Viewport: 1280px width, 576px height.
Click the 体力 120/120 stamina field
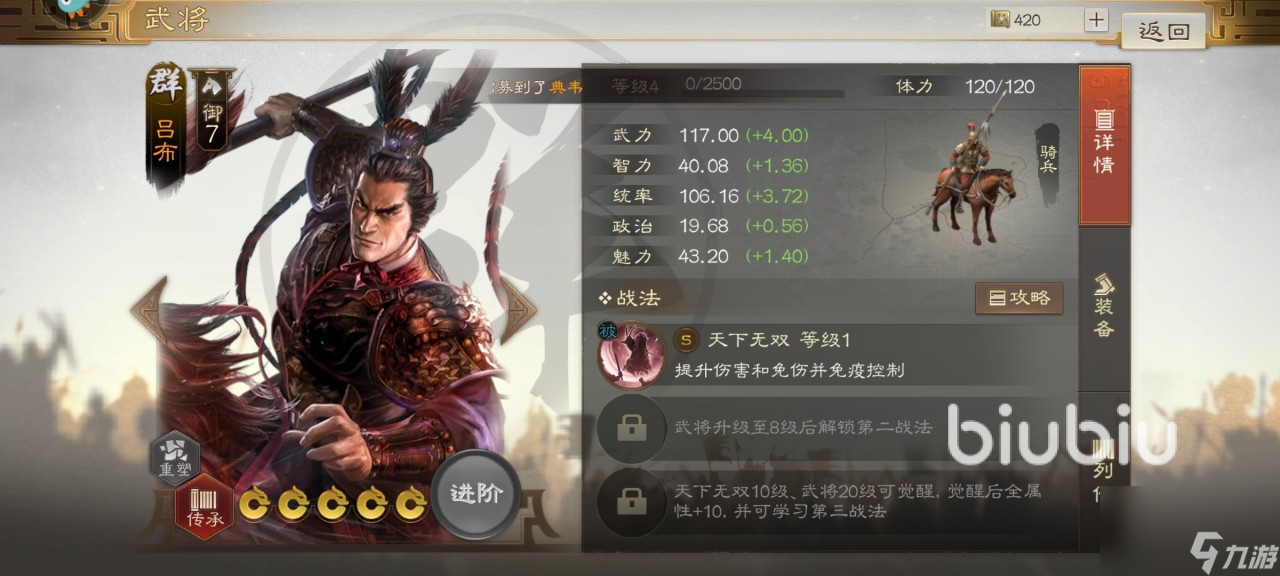[x=966, y=86]
